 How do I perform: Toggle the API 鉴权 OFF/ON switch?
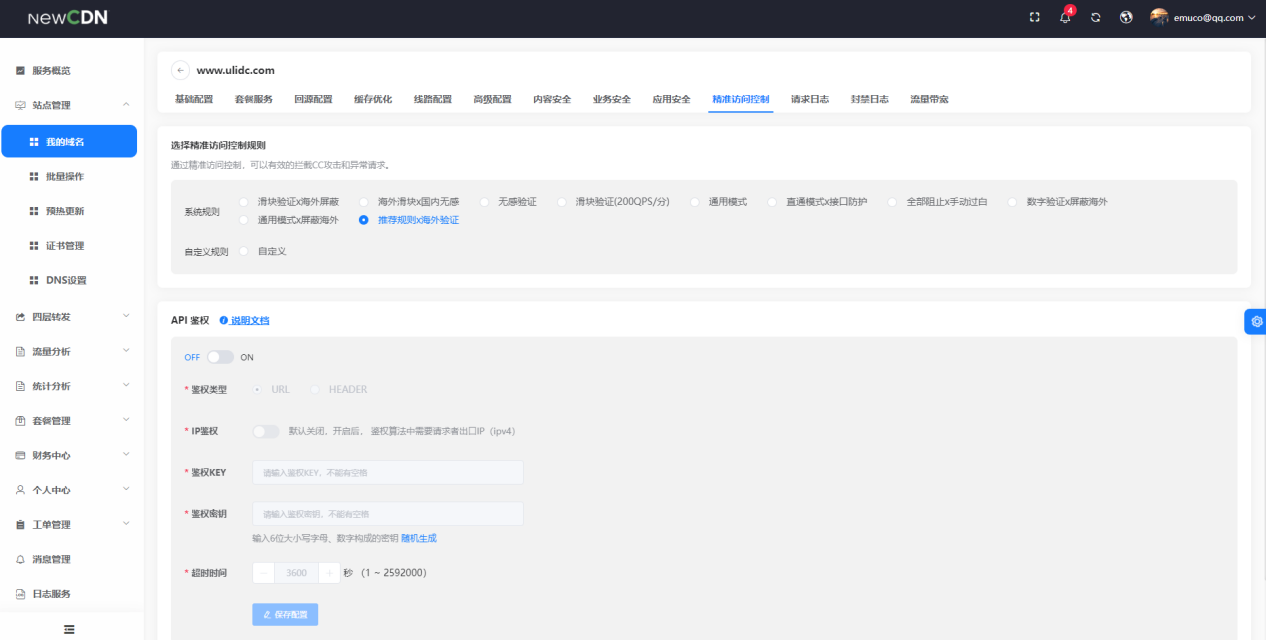(219, 357)
